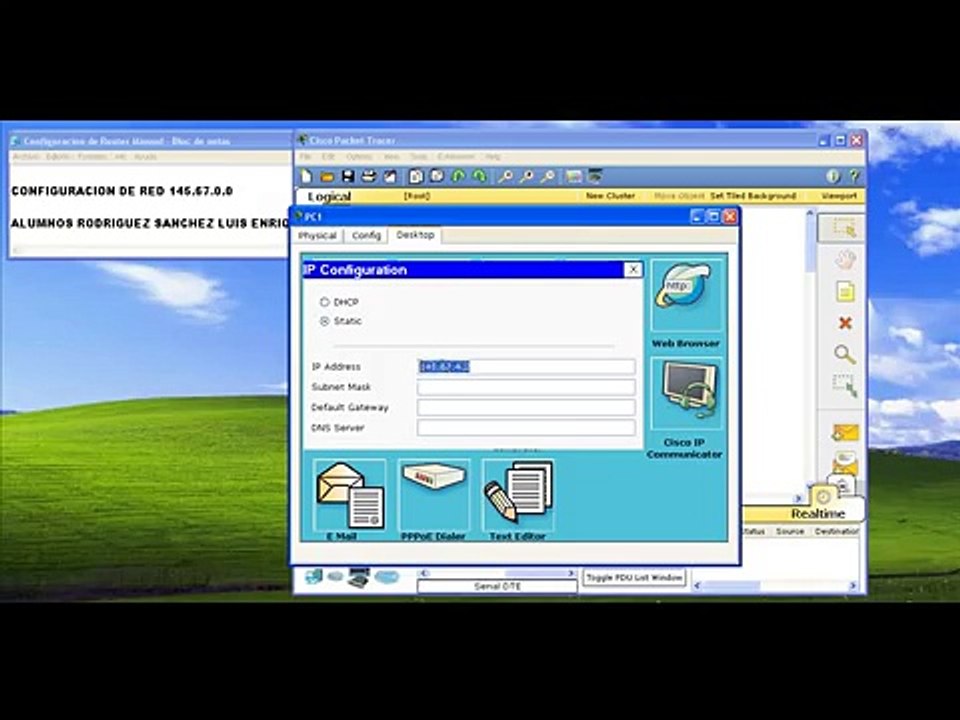Switch to the Desktop tab
Viewport: 960px width, 720px height.
click(x=415, y=235)
